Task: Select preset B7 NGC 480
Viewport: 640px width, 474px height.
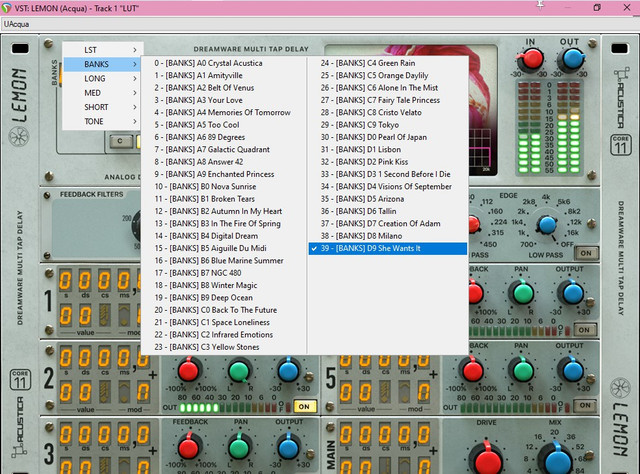Action: coord(223,273)
